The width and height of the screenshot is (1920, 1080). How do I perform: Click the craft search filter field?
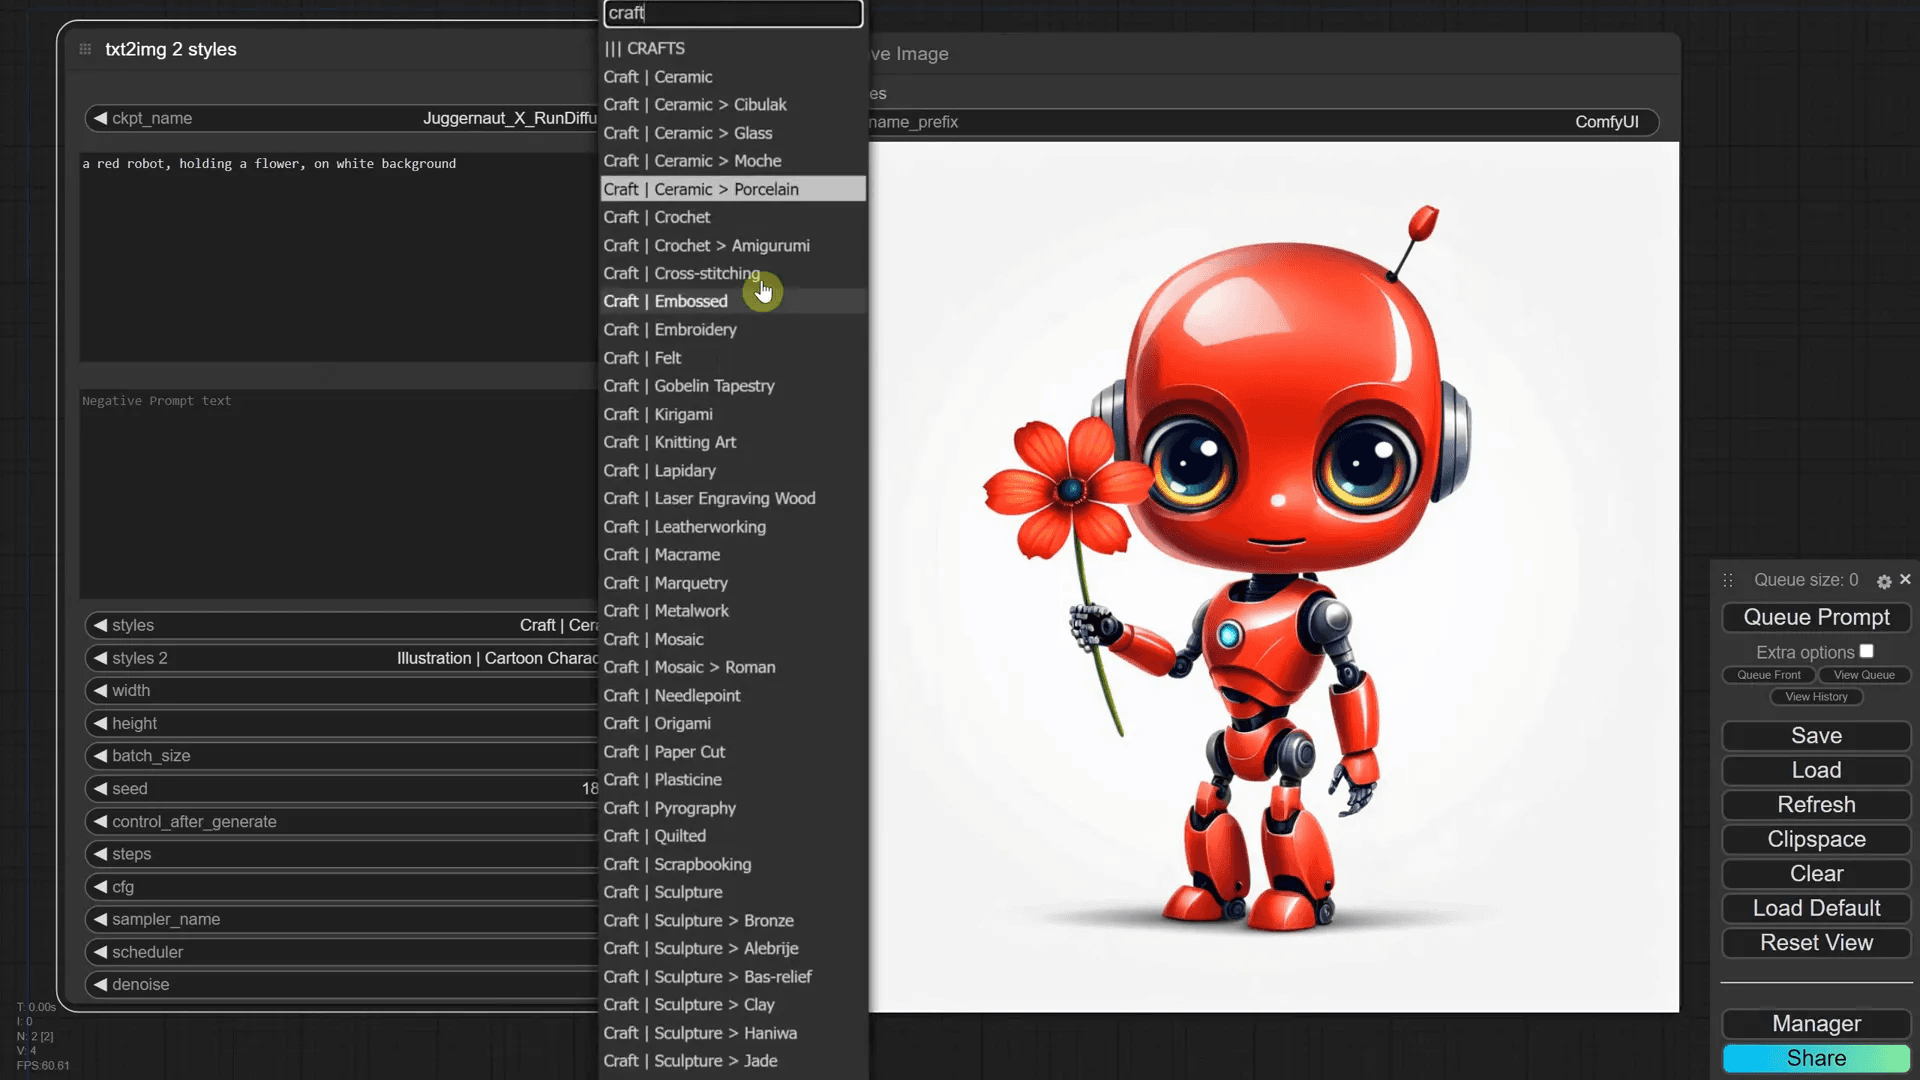[733, 13]
